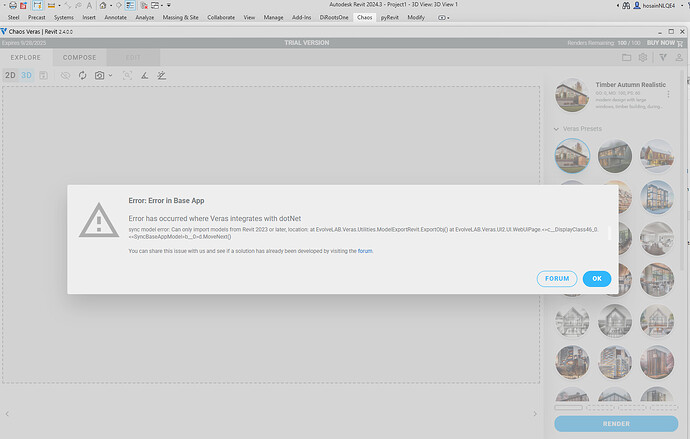Click the Revit print icon in quick access
The width and height of the screenshot is (690, 439).
pyautogui.click(x=11, y=5)
